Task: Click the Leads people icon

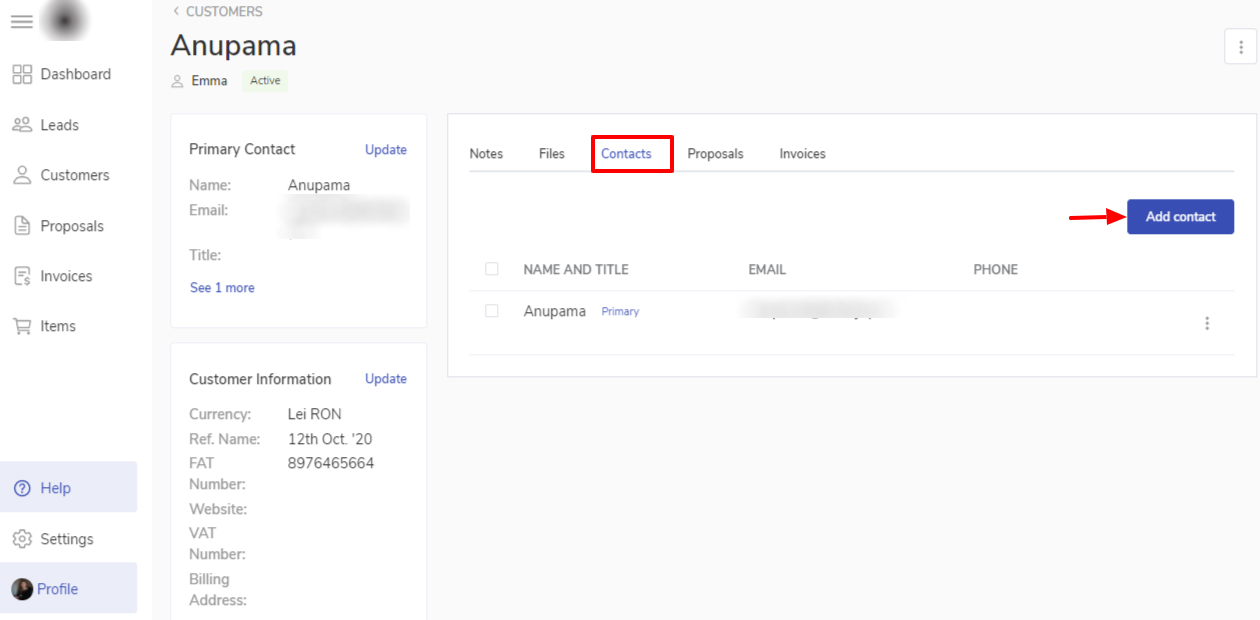Action: (x=22, y=125)
